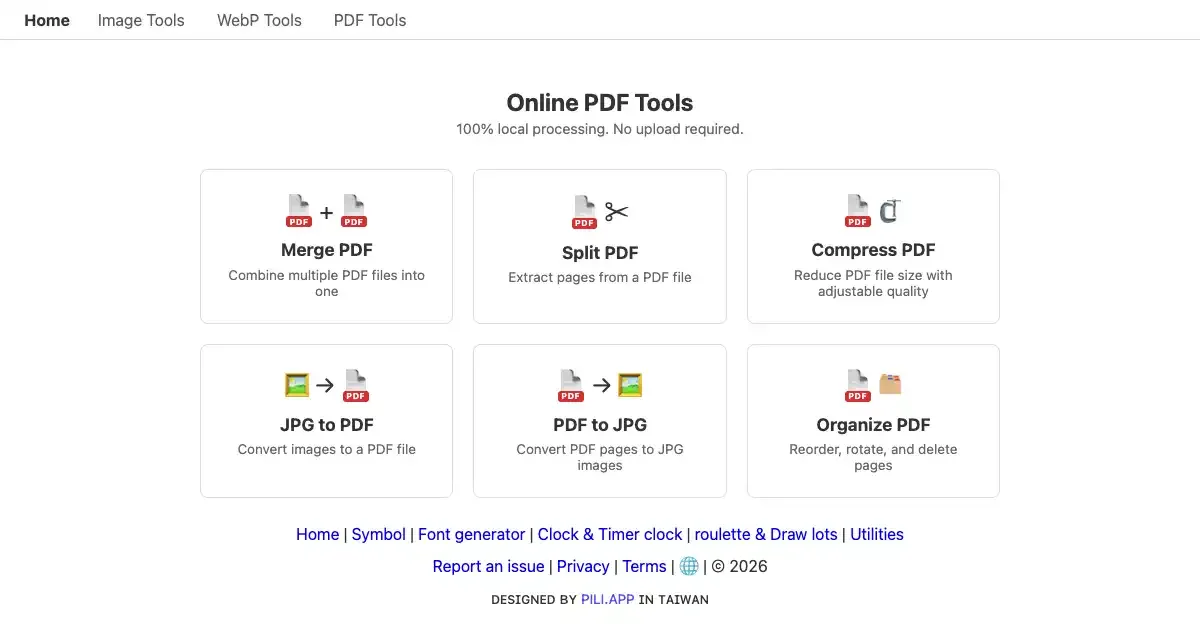Click the scissors icon for Split PDF

coord(616,212)
